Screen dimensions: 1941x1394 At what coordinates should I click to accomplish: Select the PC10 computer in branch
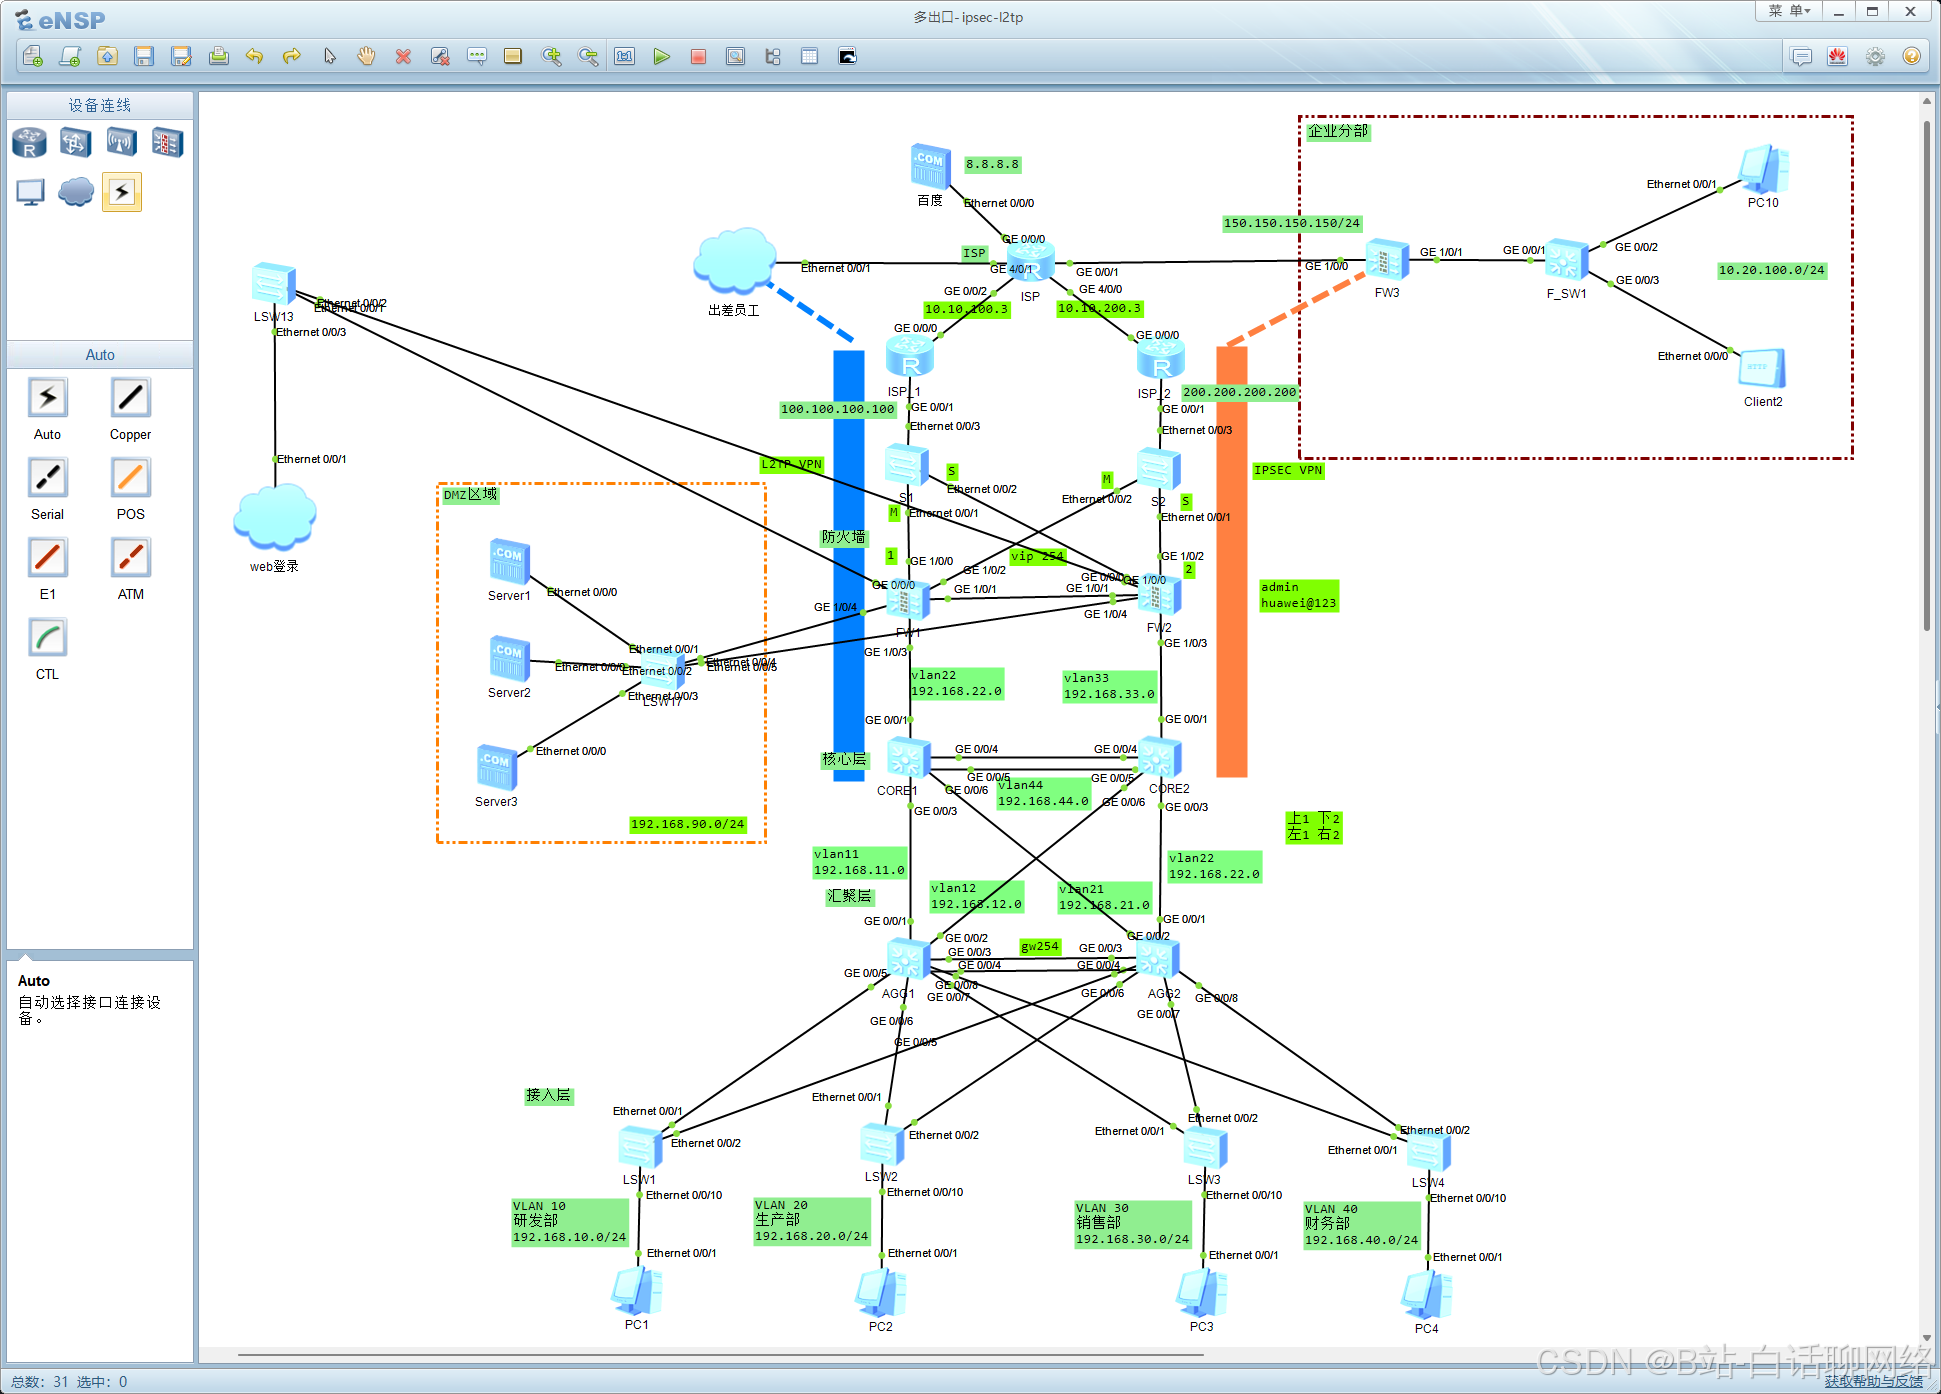coord(1763,169)
